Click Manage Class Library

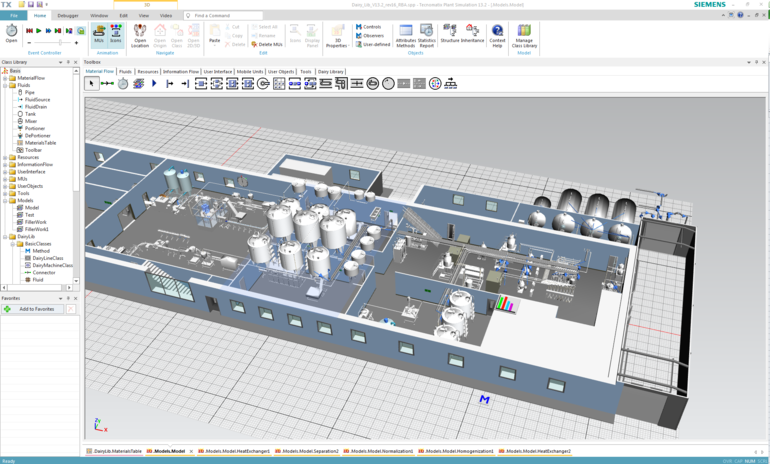click(524, 35)
